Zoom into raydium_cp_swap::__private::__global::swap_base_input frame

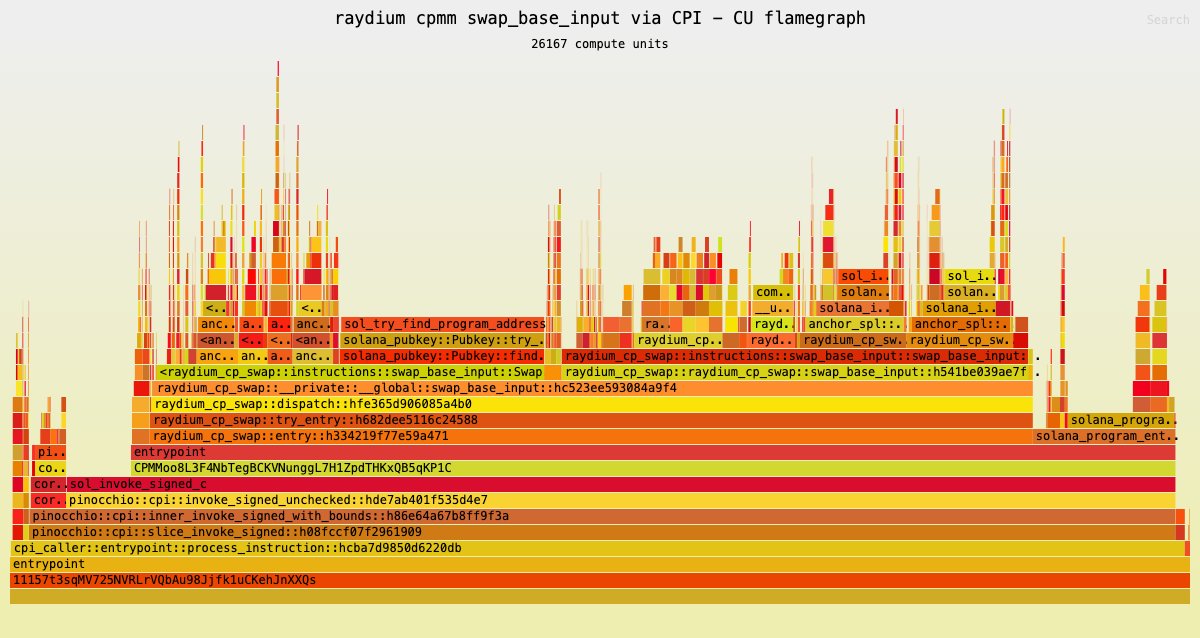(x=593, y=388)
